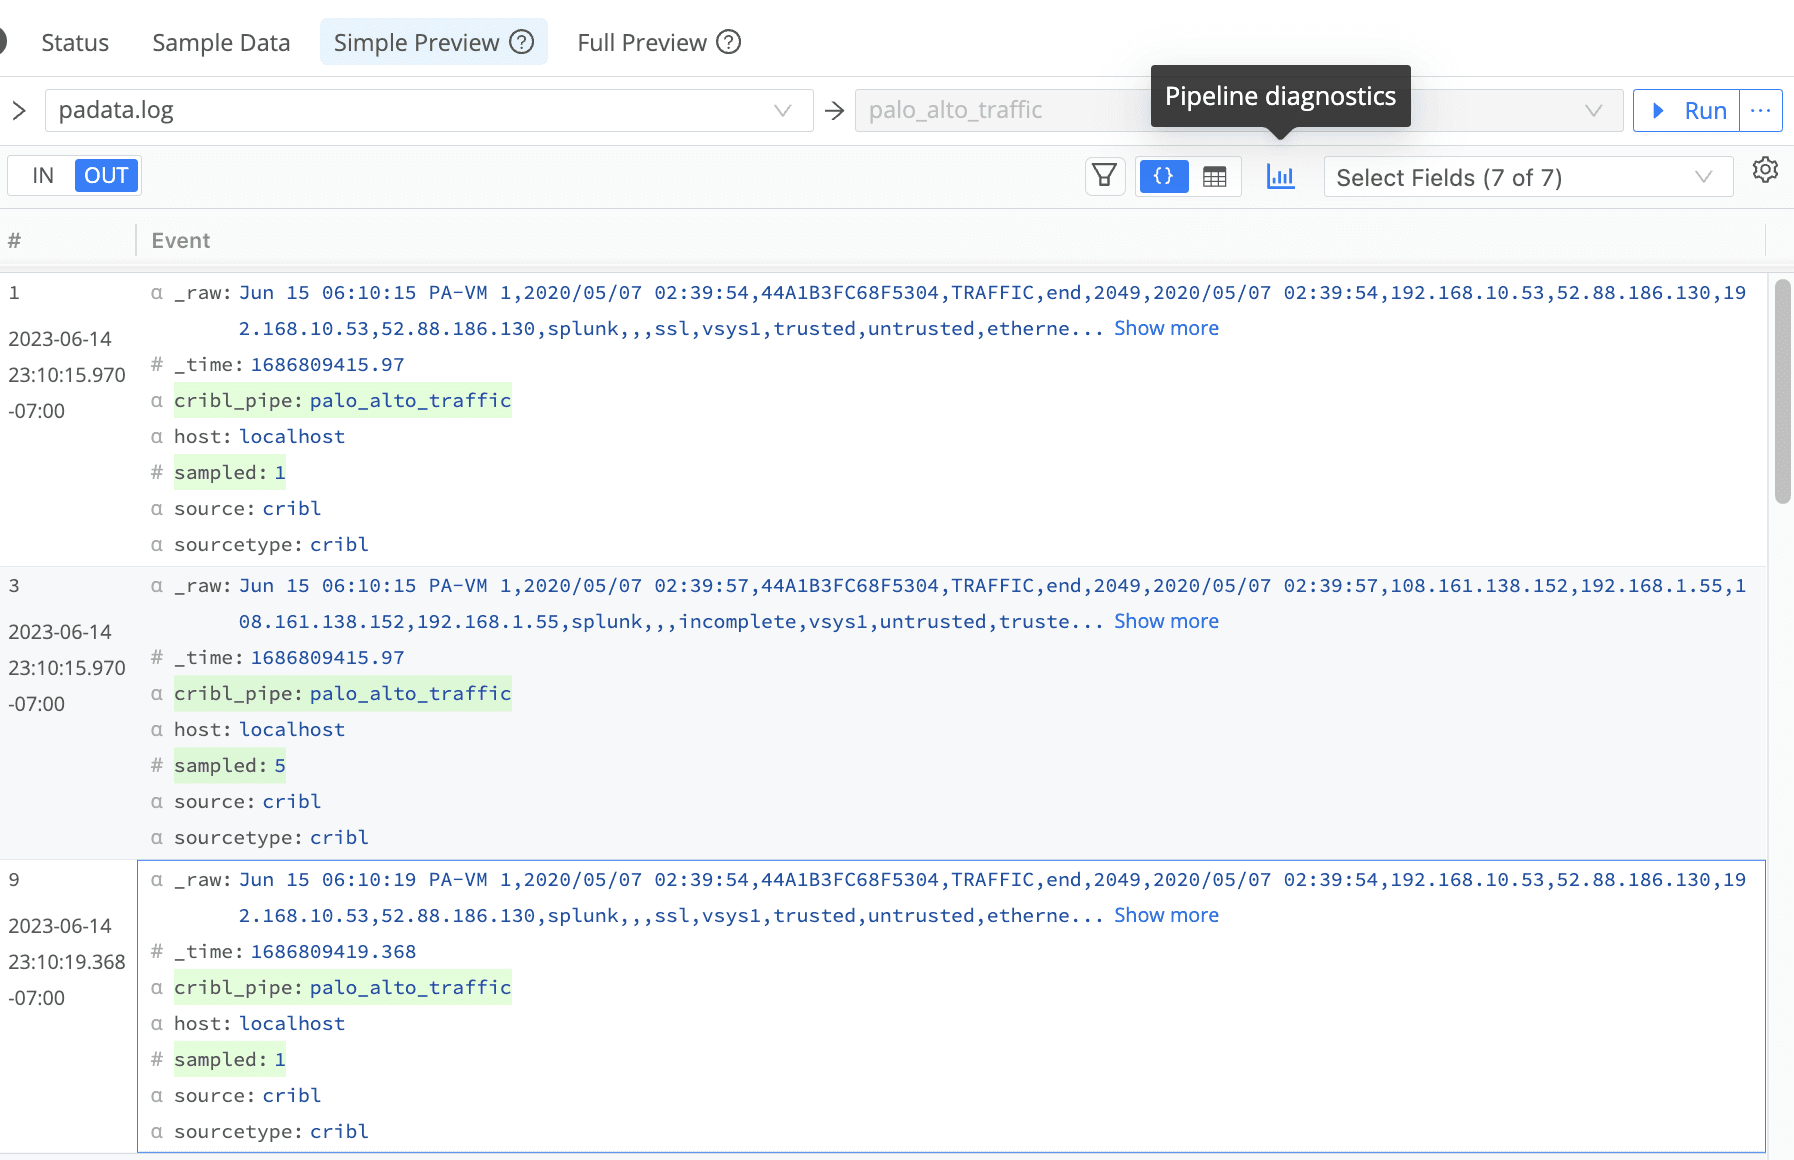Switch to table view layout
Image resolution: width=1794 pixels, height=1160 pixels.
click(x=1214, y=177)
